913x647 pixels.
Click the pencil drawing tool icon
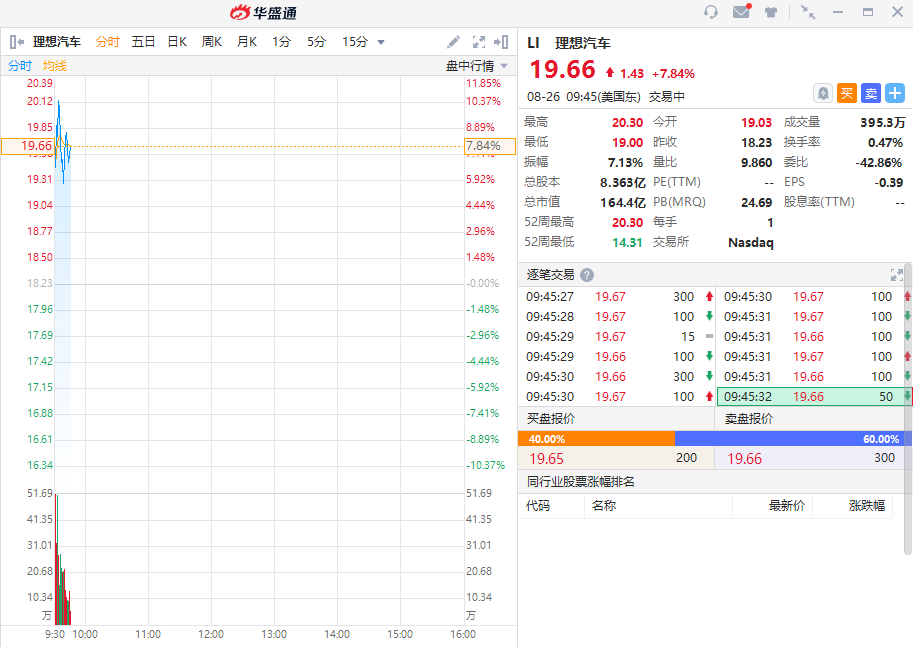pyautogui.click(x=453, y=42)
